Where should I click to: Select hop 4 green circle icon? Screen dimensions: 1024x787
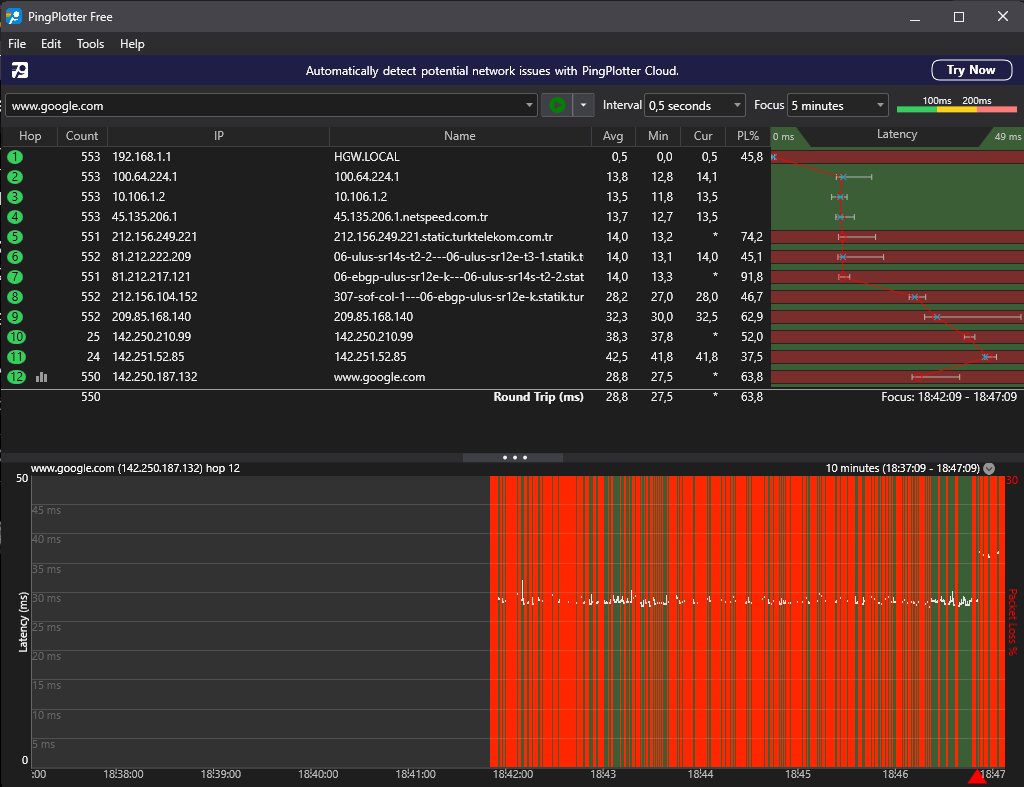pyautogui.click(x=15, y=217)
